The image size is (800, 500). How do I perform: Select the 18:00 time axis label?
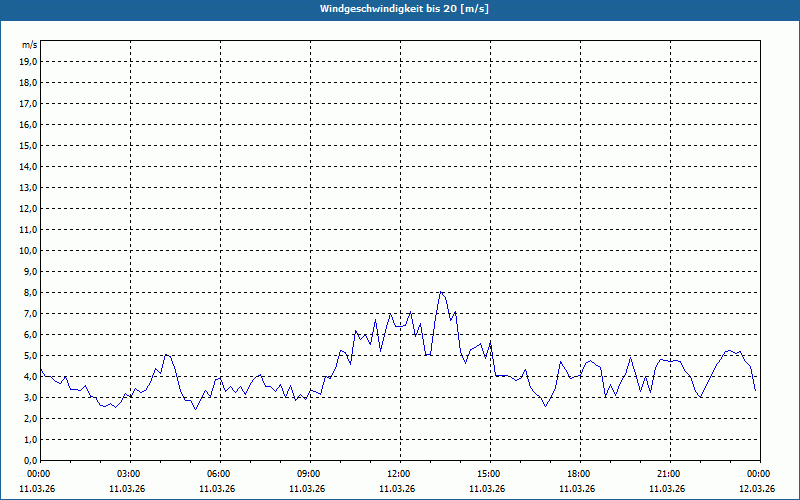579,473
